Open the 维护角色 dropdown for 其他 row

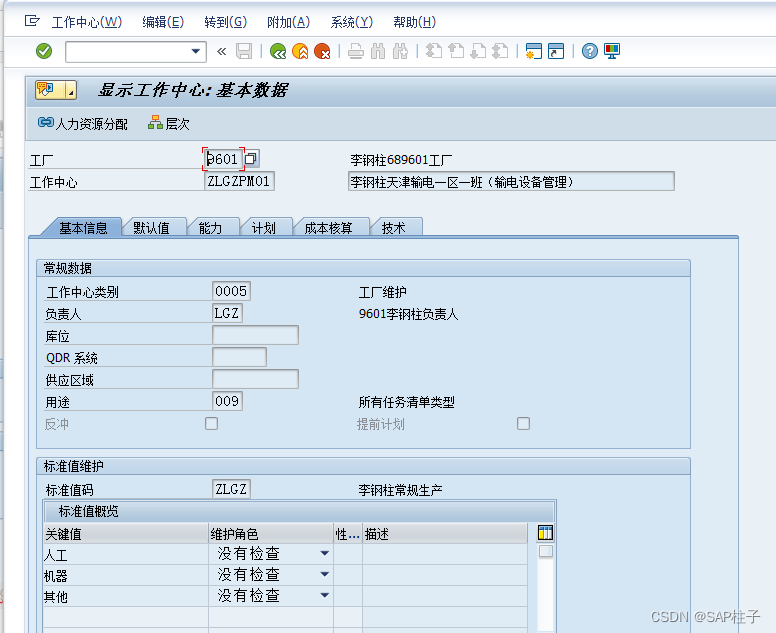point(324,595)
